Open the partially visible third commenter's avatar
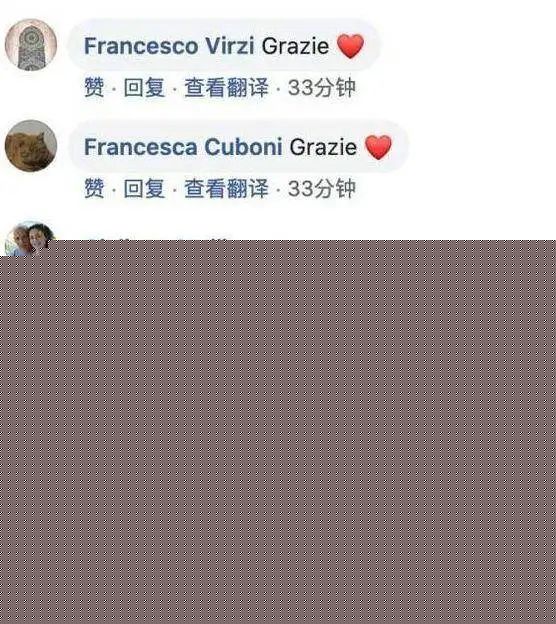 (29, 238)
